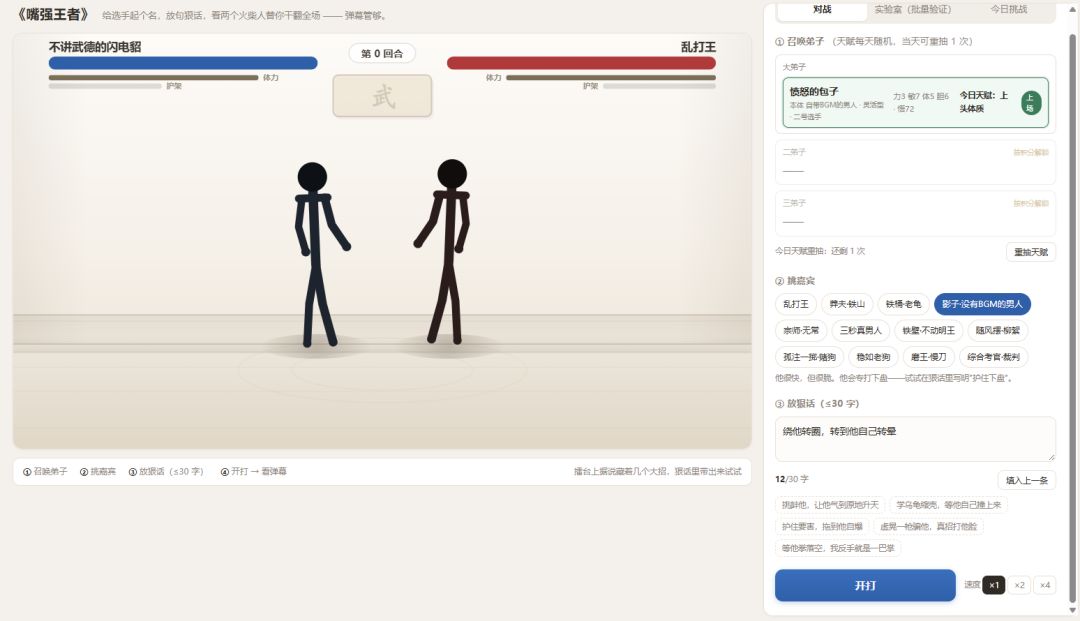Focus the 放狠话 text input box
The image size is (1080, 621).
coord(915,439)
